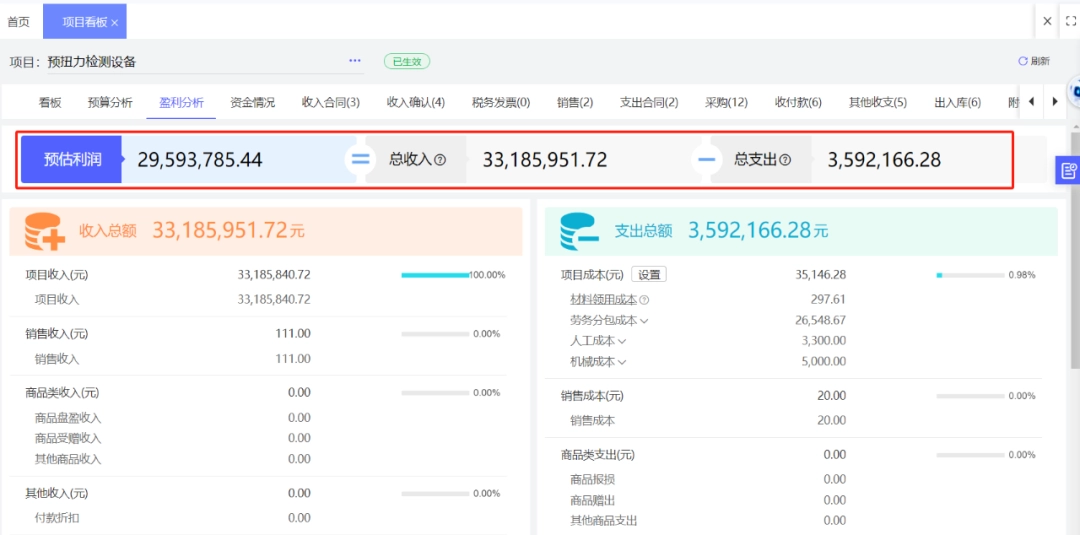Click the 设置 button next to 项目成本
The height and width of the screenshot is (535, 1080).
[x=650, y=274]
